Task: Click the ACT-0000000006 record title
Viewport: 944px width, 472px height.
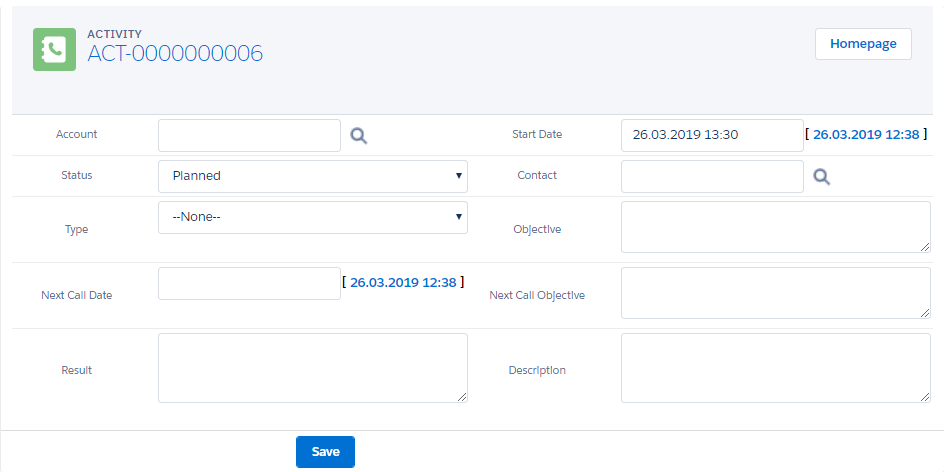Action: pos(175,54)
